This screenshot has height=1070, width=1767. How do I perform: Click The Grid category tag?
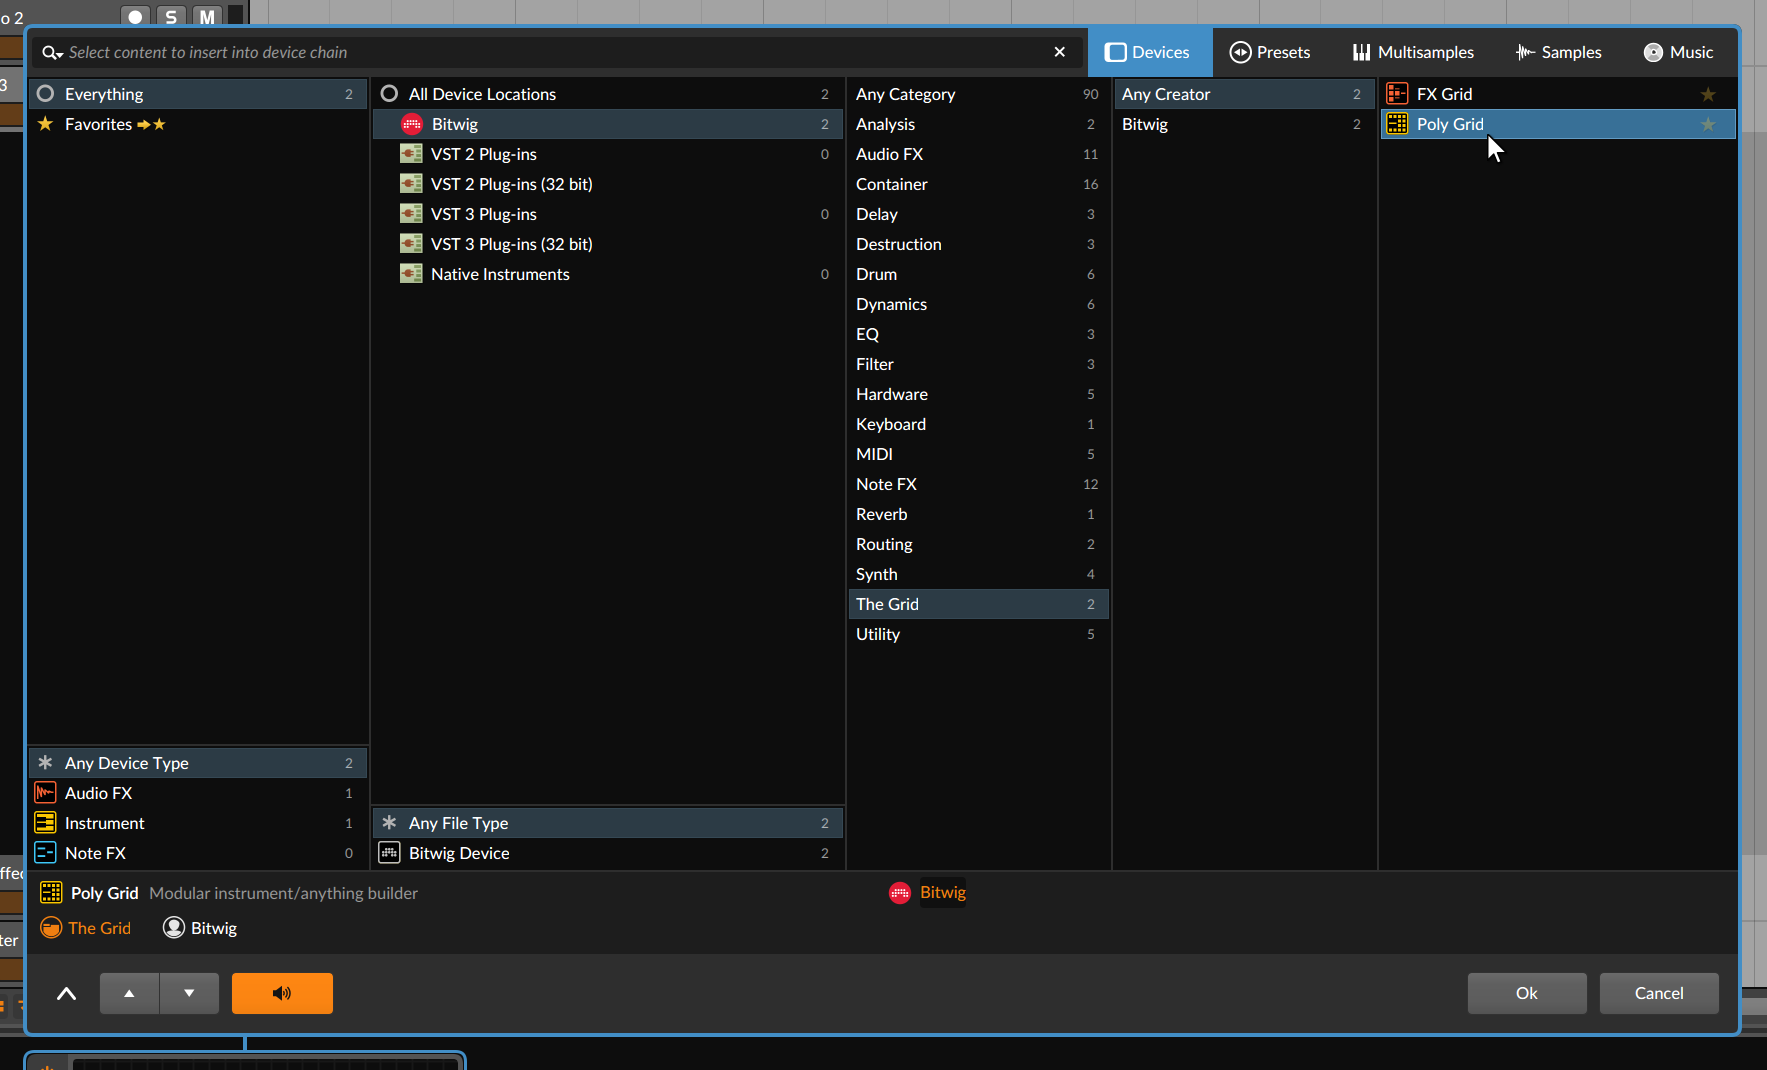86,928
